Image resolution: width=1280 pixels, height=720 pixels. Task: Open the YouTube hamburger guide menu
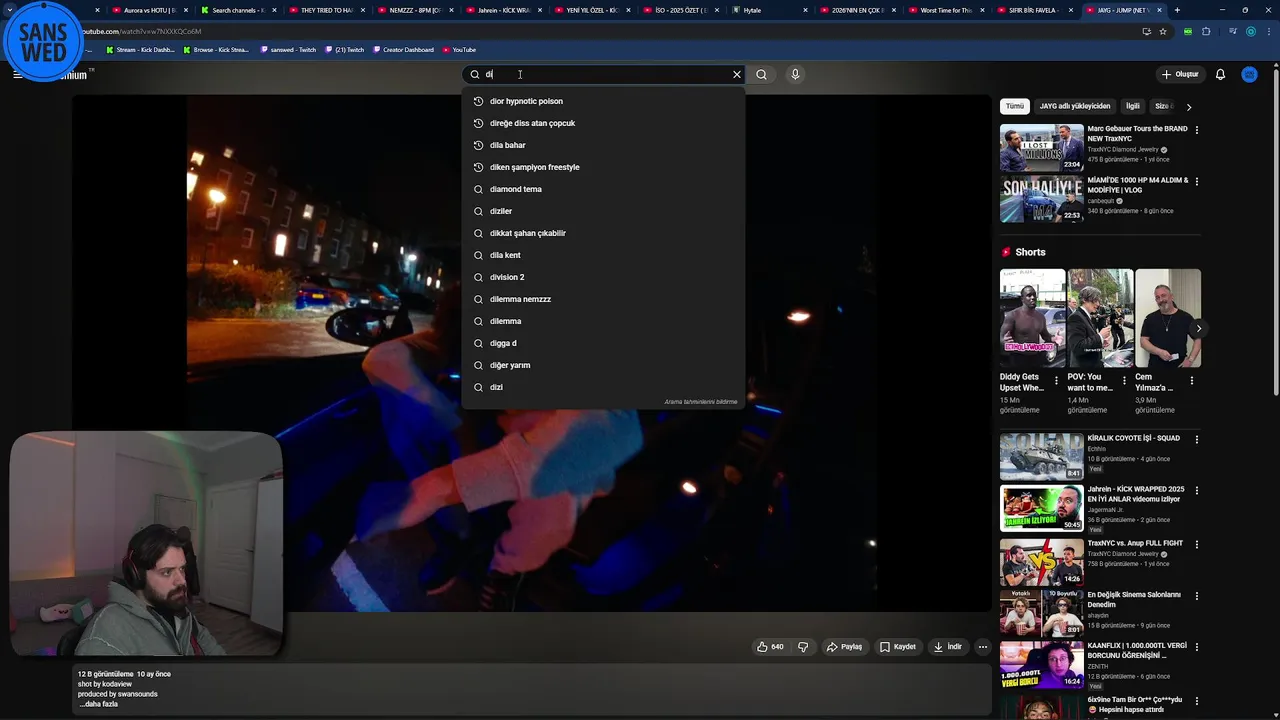(x=17, y=74)
